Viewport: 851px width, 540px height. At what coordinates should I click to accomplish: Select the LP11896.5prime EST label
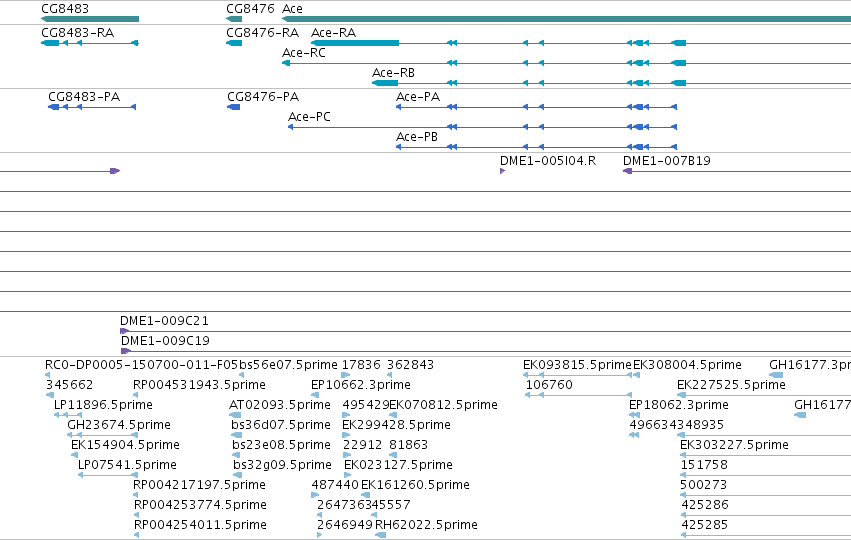(x=103, y=405)
